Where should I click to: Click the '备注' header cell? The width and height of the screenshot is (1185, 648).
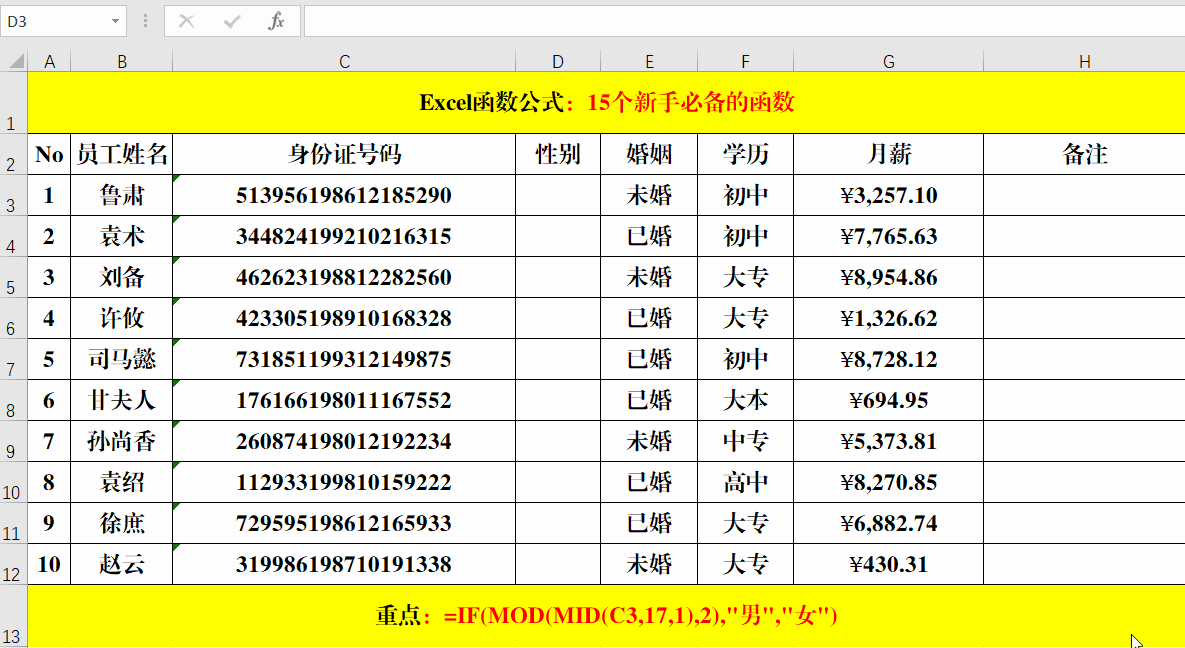1084,154
